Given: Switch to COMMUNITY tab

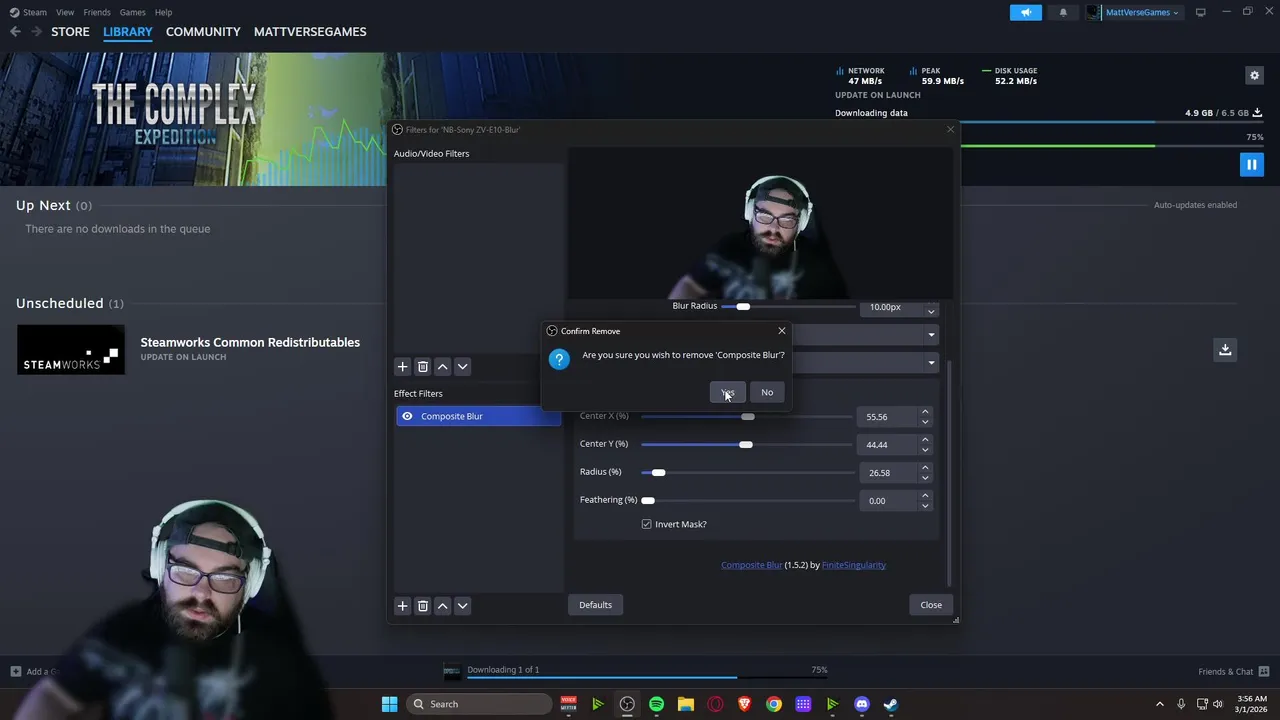Looking at the screenshot, I should click(x=203, y=32).
